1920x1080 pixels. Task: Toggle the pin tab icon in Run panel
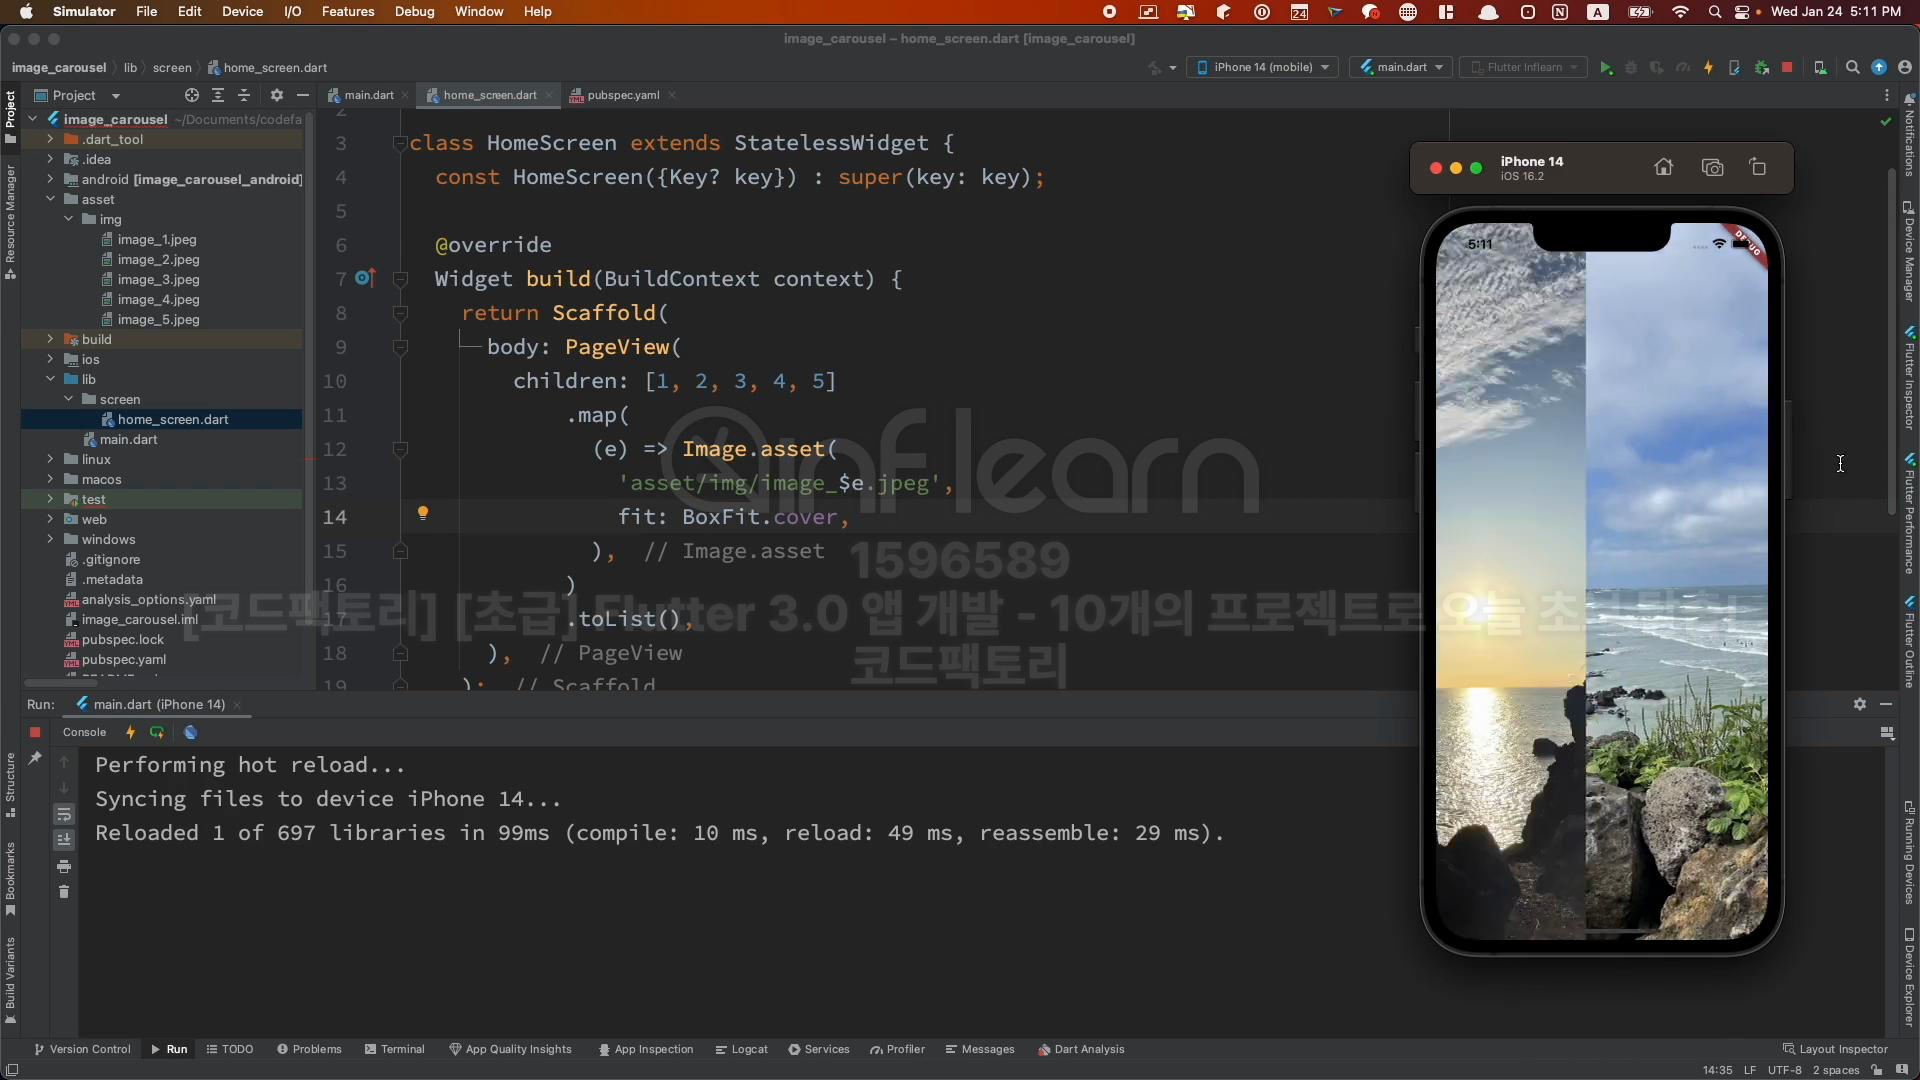(35, 759)
